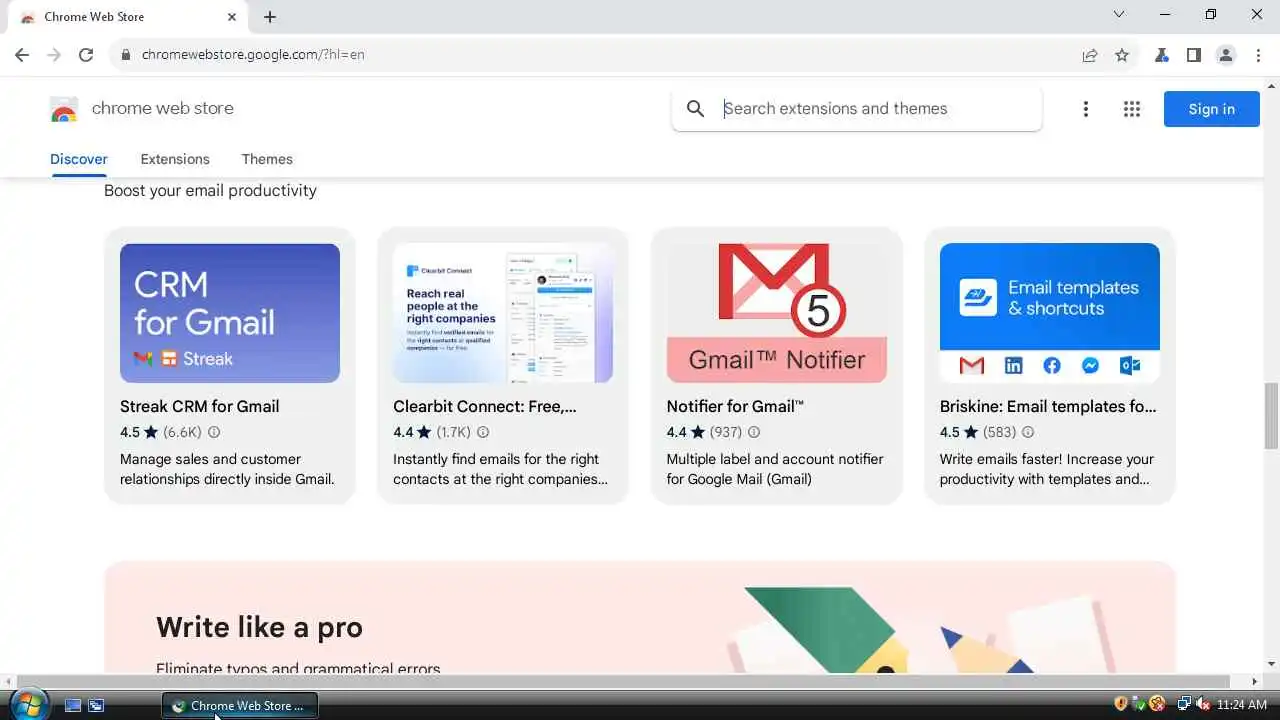
Task: Open the Chrome extensions flask icon
Action: tap(1162, 55)
